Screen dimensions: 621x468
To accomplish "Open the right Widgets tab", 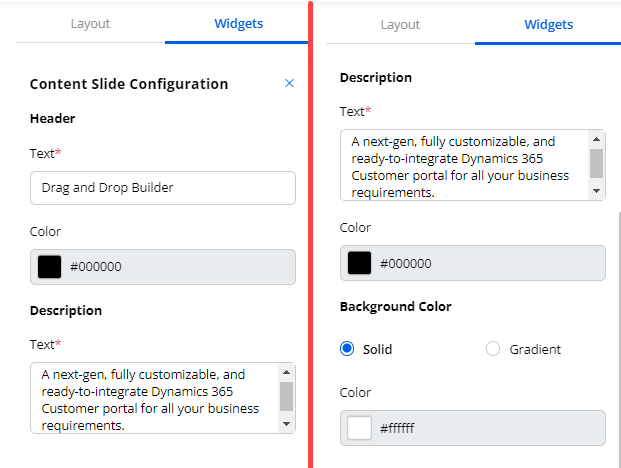I will (549, 24).
